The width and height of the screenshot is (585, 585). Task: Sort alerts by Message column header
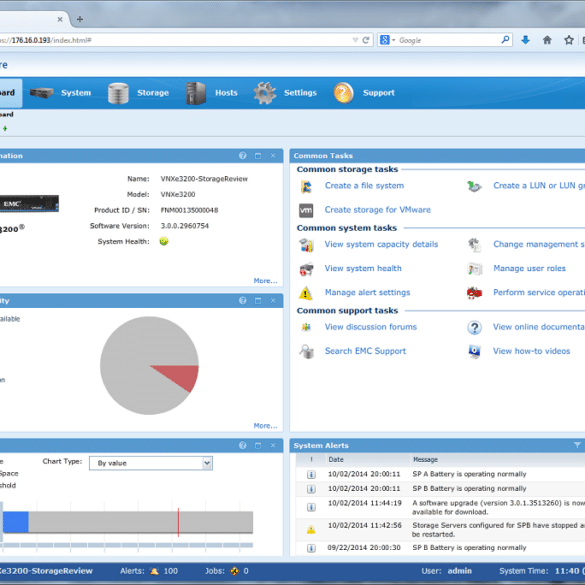coord(425,460)
